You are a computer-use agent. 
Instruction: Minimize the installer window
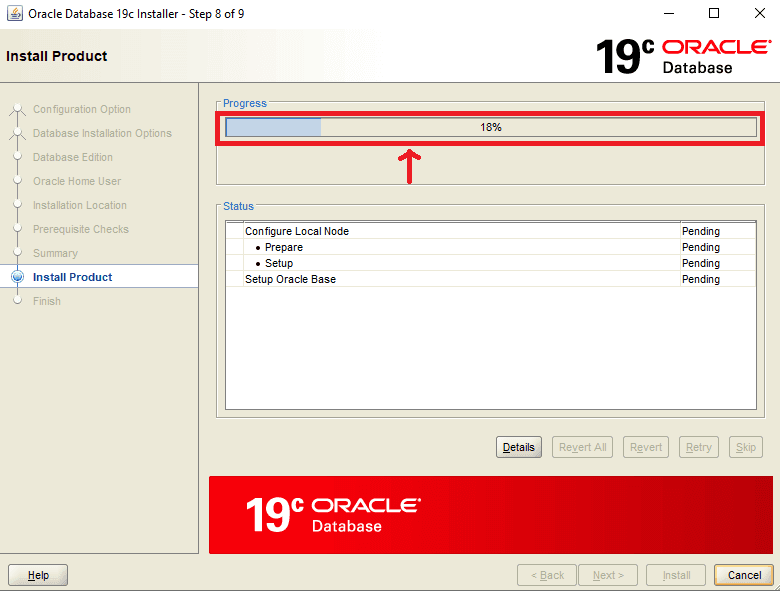[668, 14]
